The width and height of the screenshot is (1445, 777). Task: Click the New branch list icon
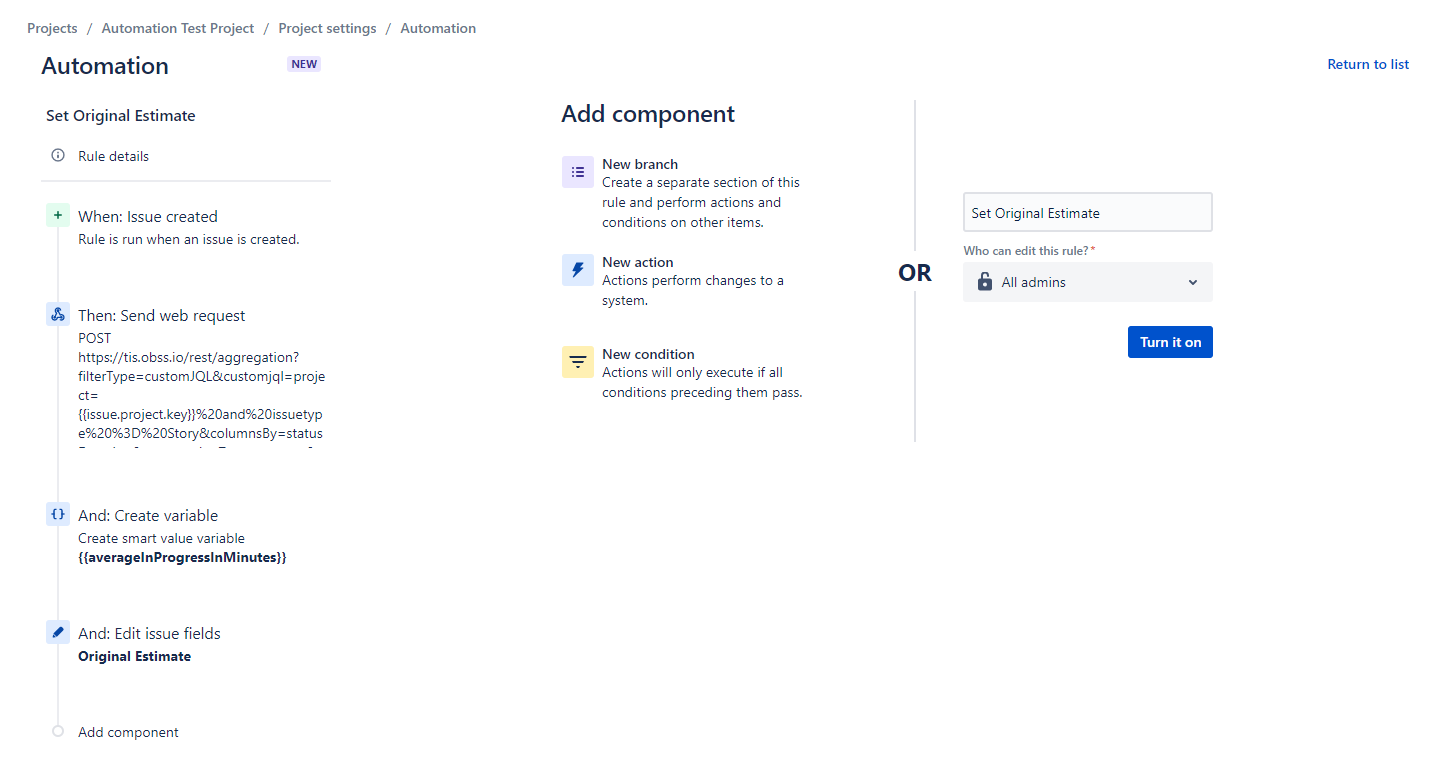578,172
